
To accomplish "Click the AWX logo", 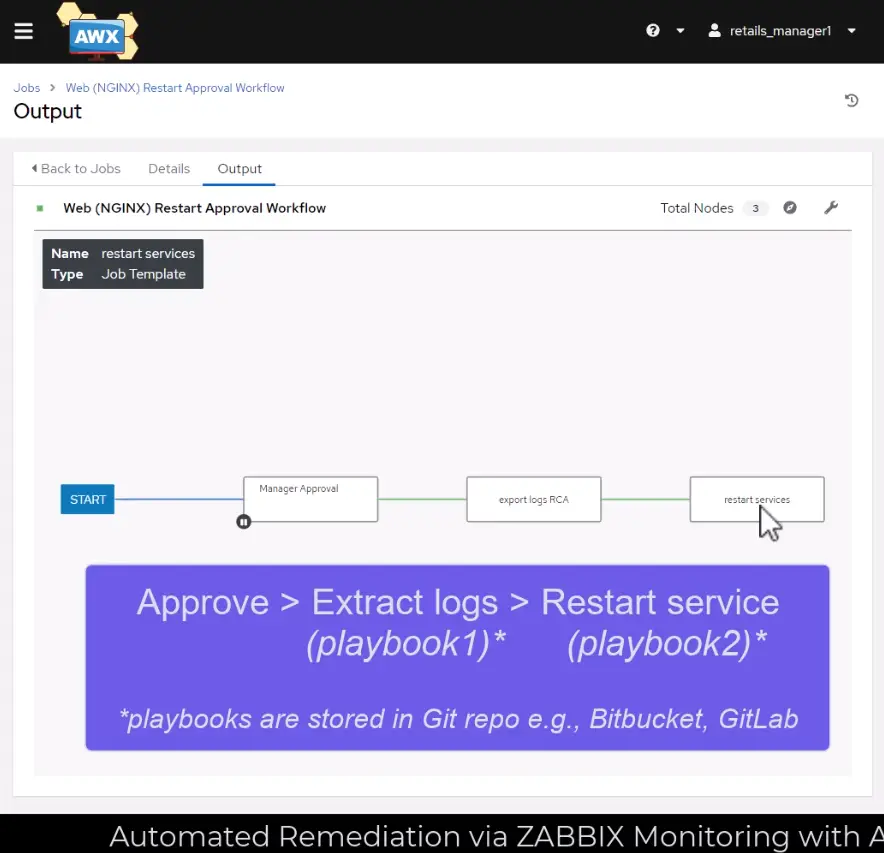I will click(98, 32).
